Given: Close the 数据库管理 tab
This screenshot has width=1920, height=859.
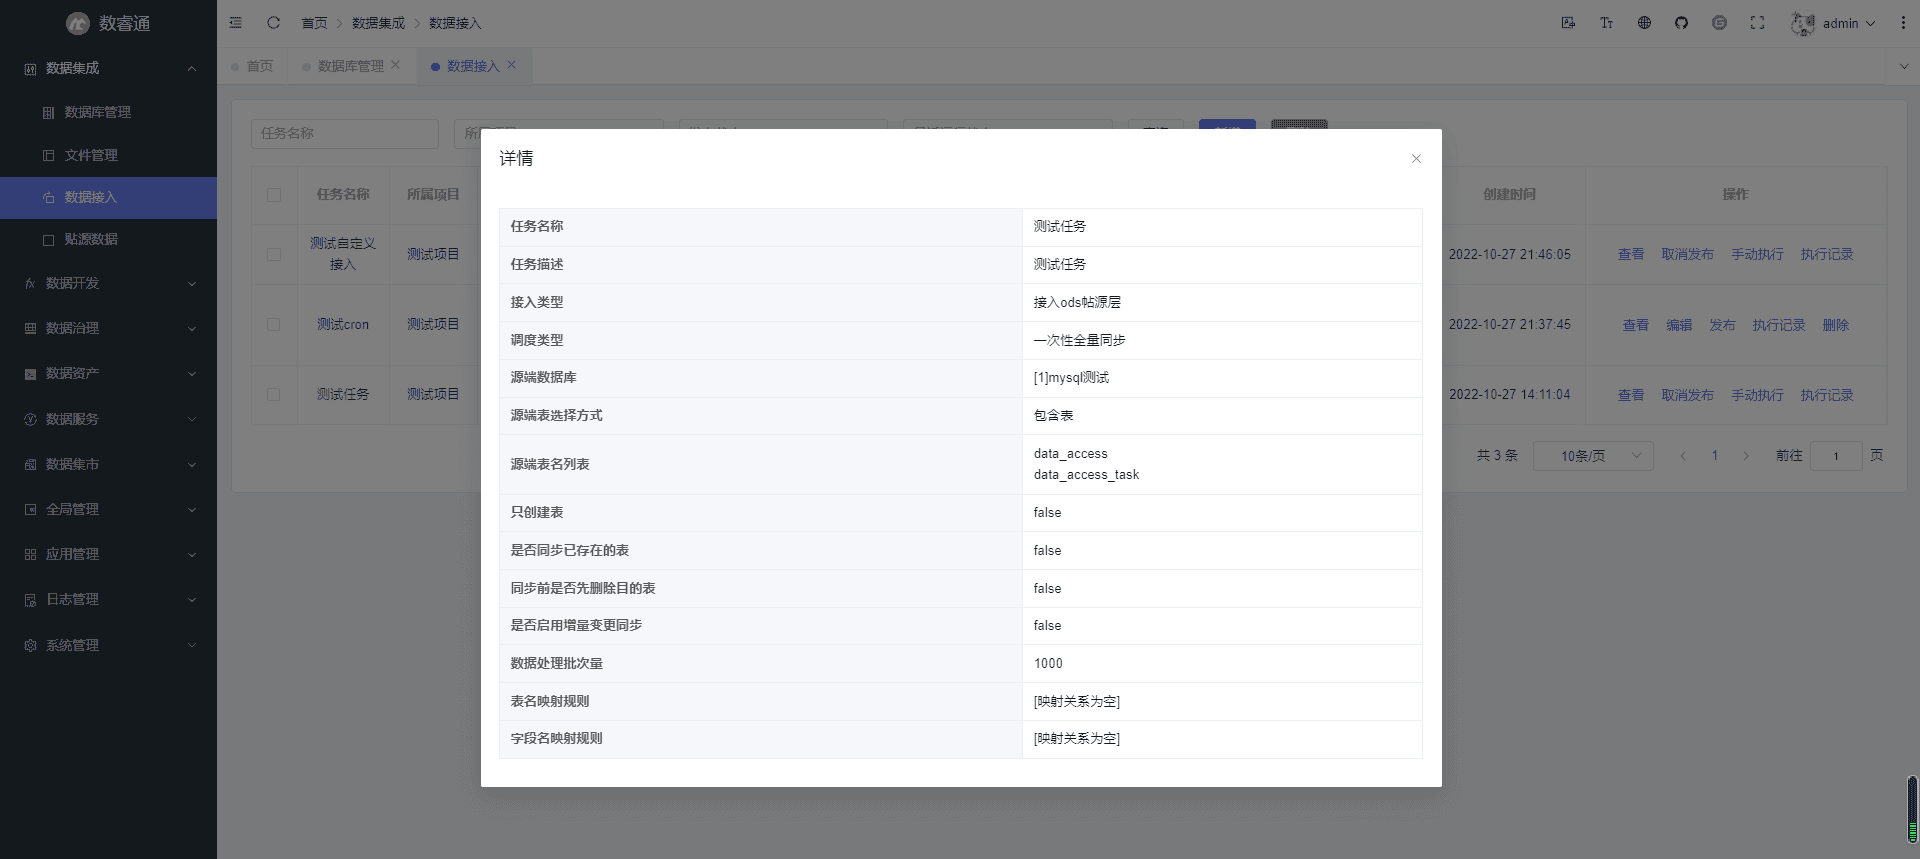Looking at the screenshot, I should 396,65.
